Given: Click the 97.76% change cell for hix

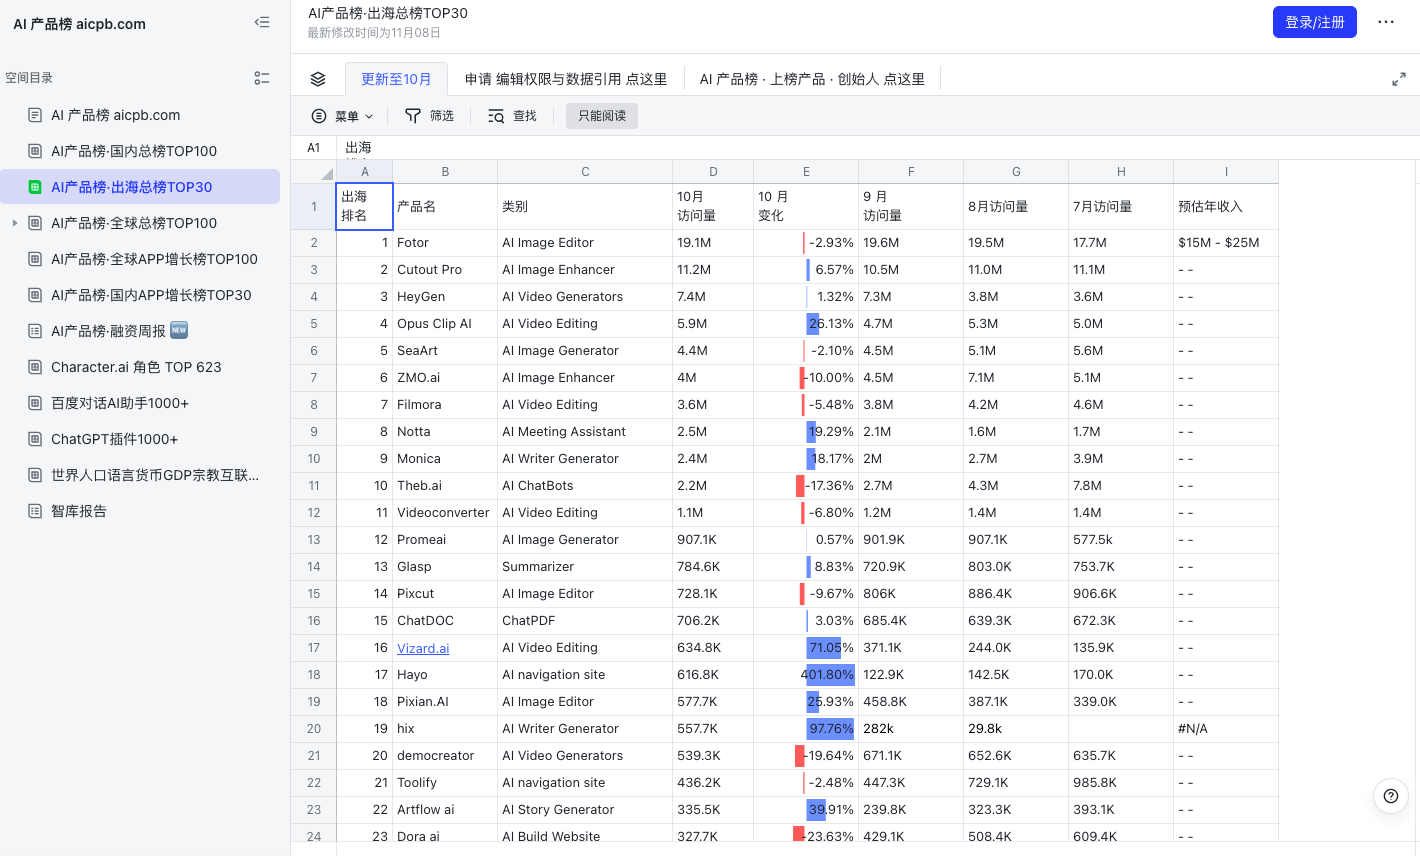Looking at the screenshot, I should pyautogui.click(x=806, y=729).
